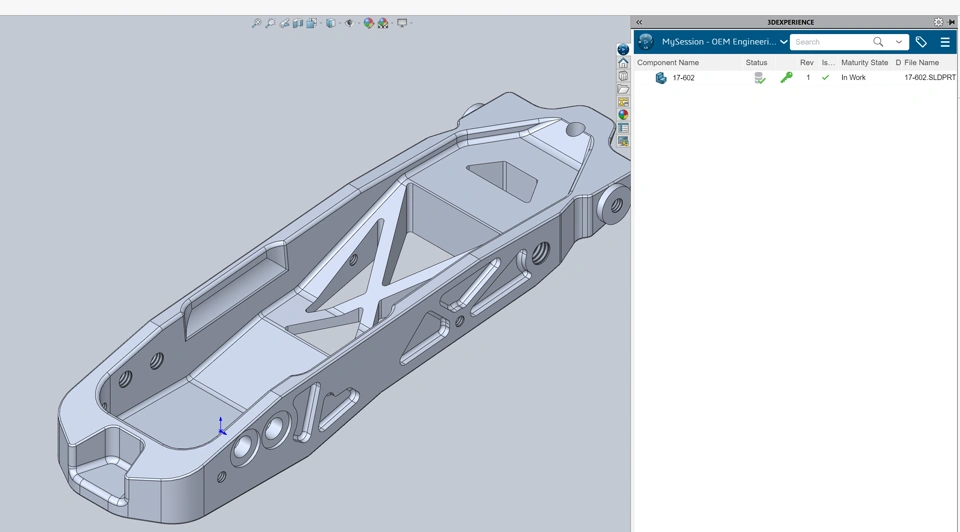Sort by Component Name column header

click(x=668, y=62)
